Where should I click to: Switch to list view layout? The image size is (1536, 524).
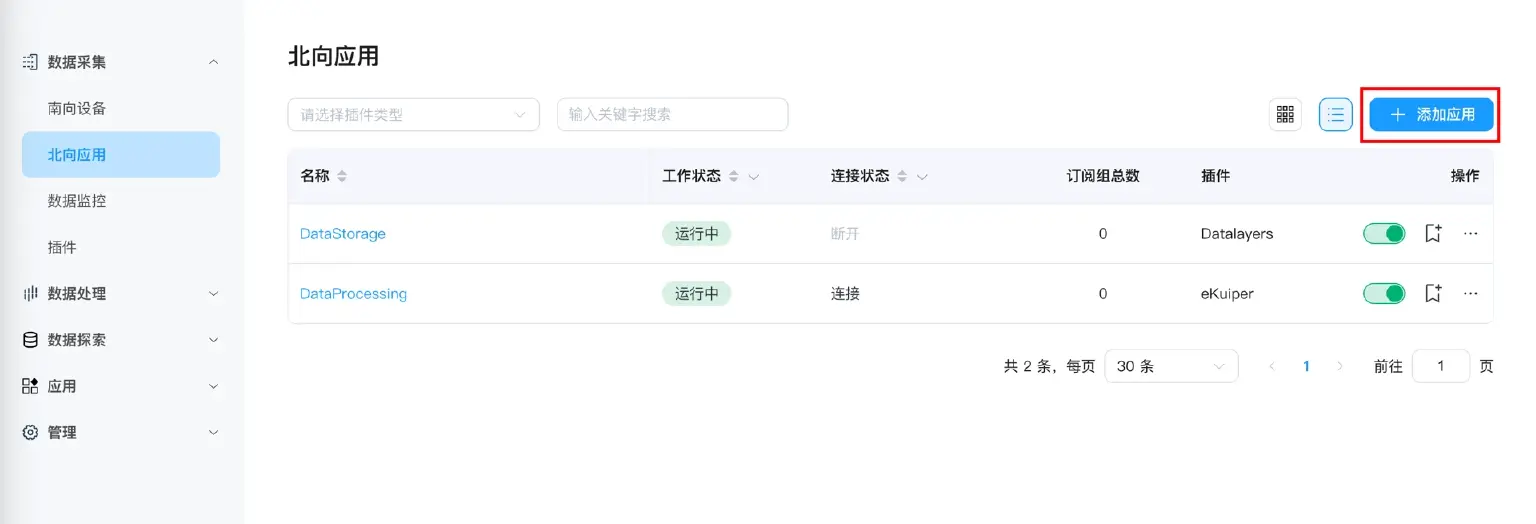point(1335,115)
